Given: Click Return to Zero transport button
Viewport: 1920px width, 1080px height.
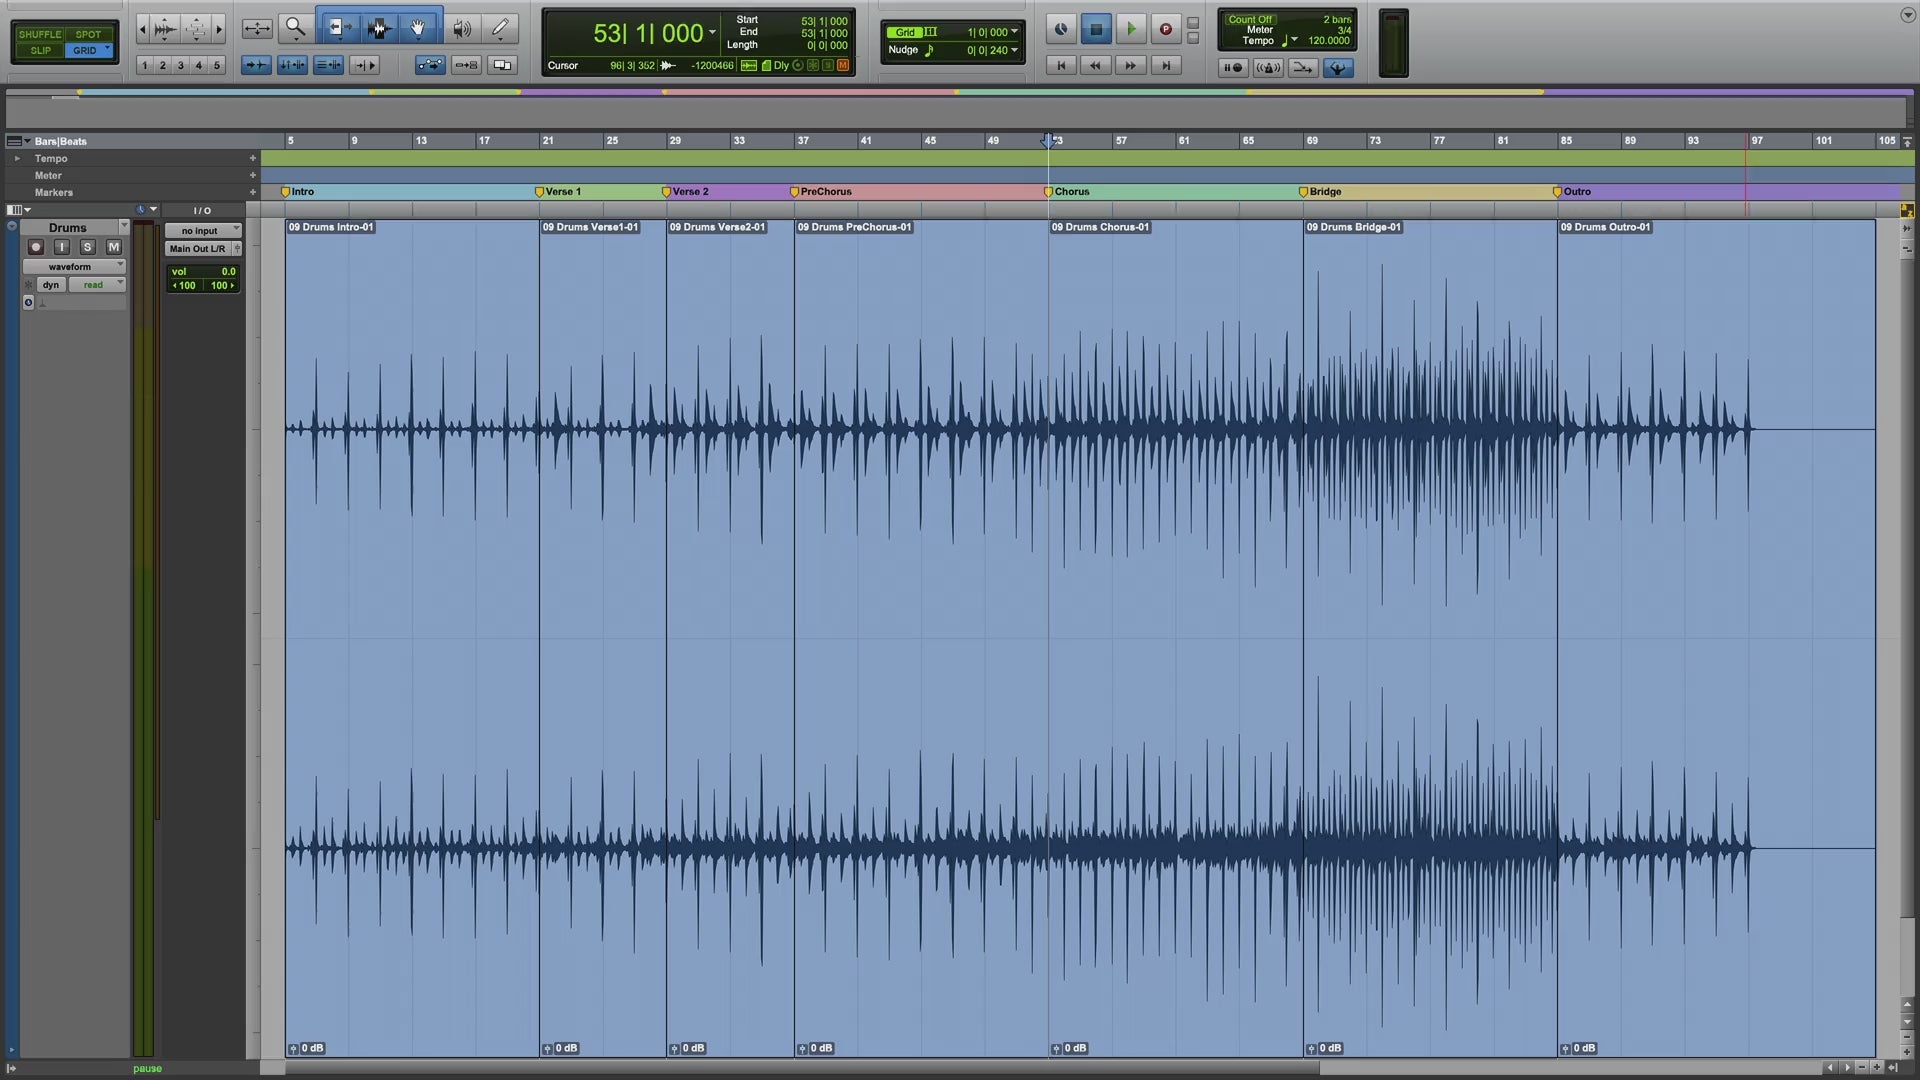Looking at the screenshot, I should pos(1061,65).
